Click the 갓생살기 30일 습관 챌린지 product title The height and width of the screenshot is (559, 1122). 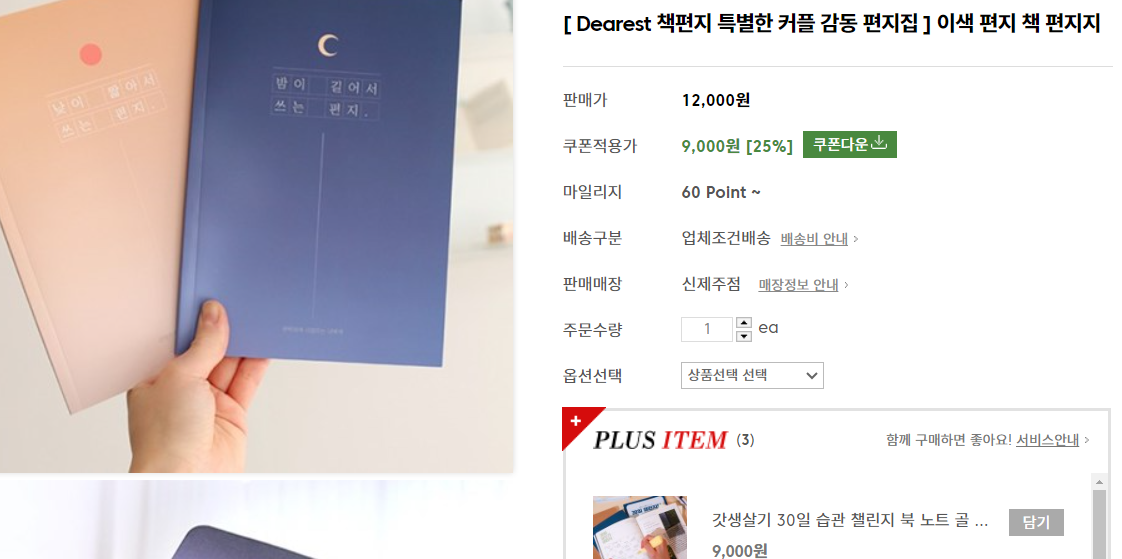click(x=850, y=520)
